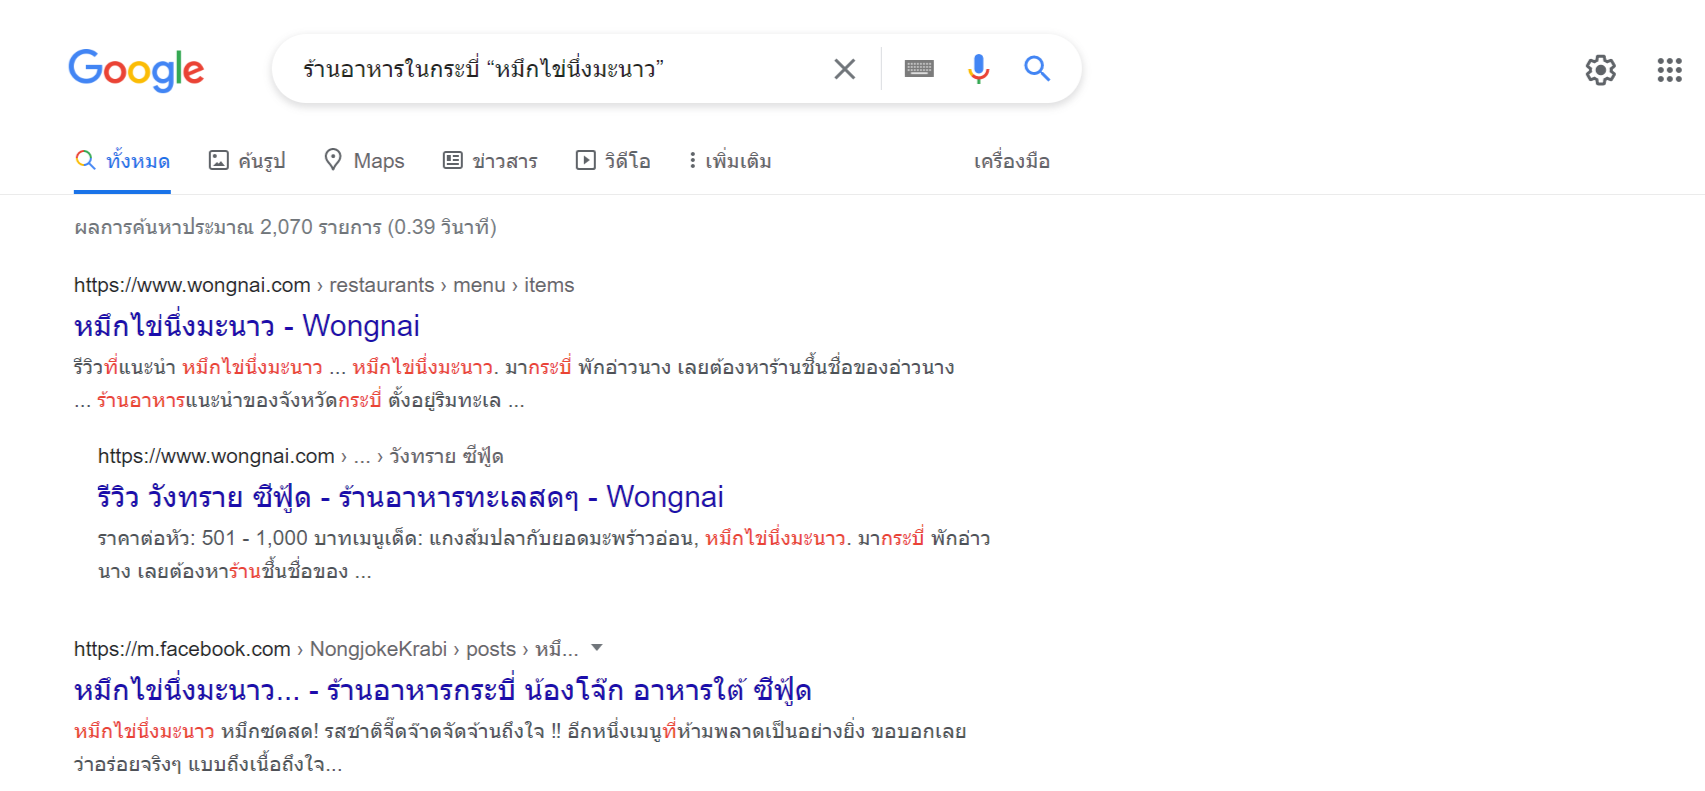Click the blue search magnifier button
This screenshot has height=791, width=1705.
(x=1037, y=69)
